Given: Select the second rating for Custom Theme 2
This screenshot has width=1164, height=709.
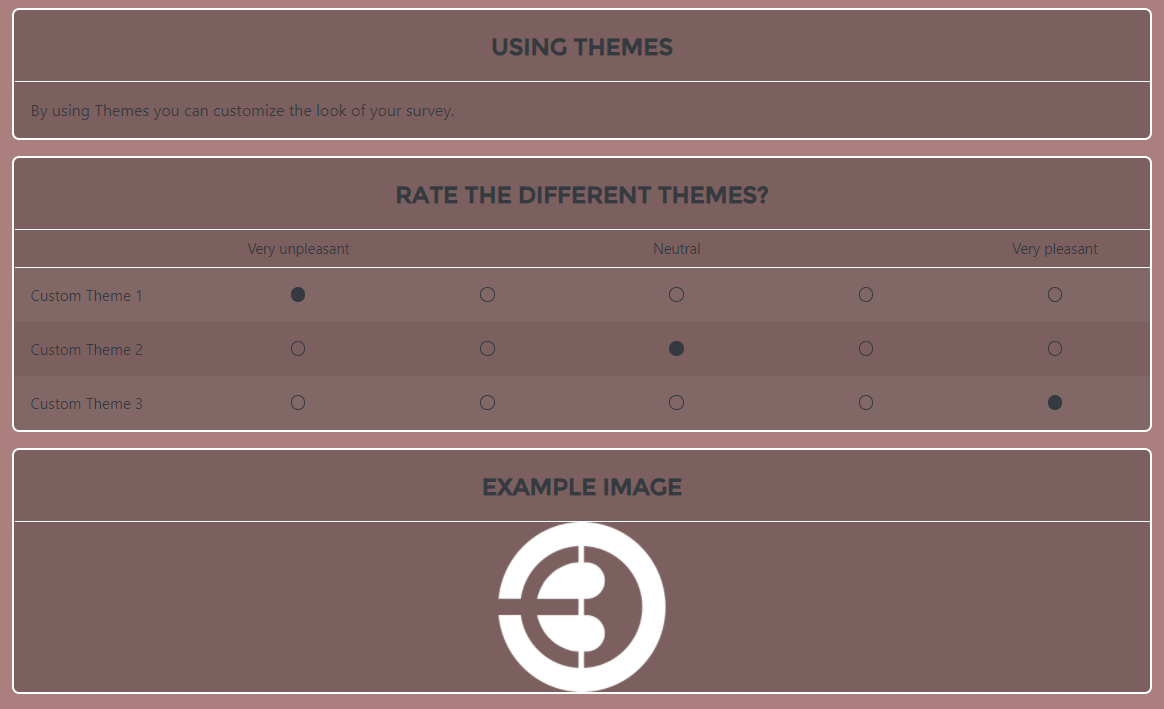Looking at the screenshot, I should 487,348.
